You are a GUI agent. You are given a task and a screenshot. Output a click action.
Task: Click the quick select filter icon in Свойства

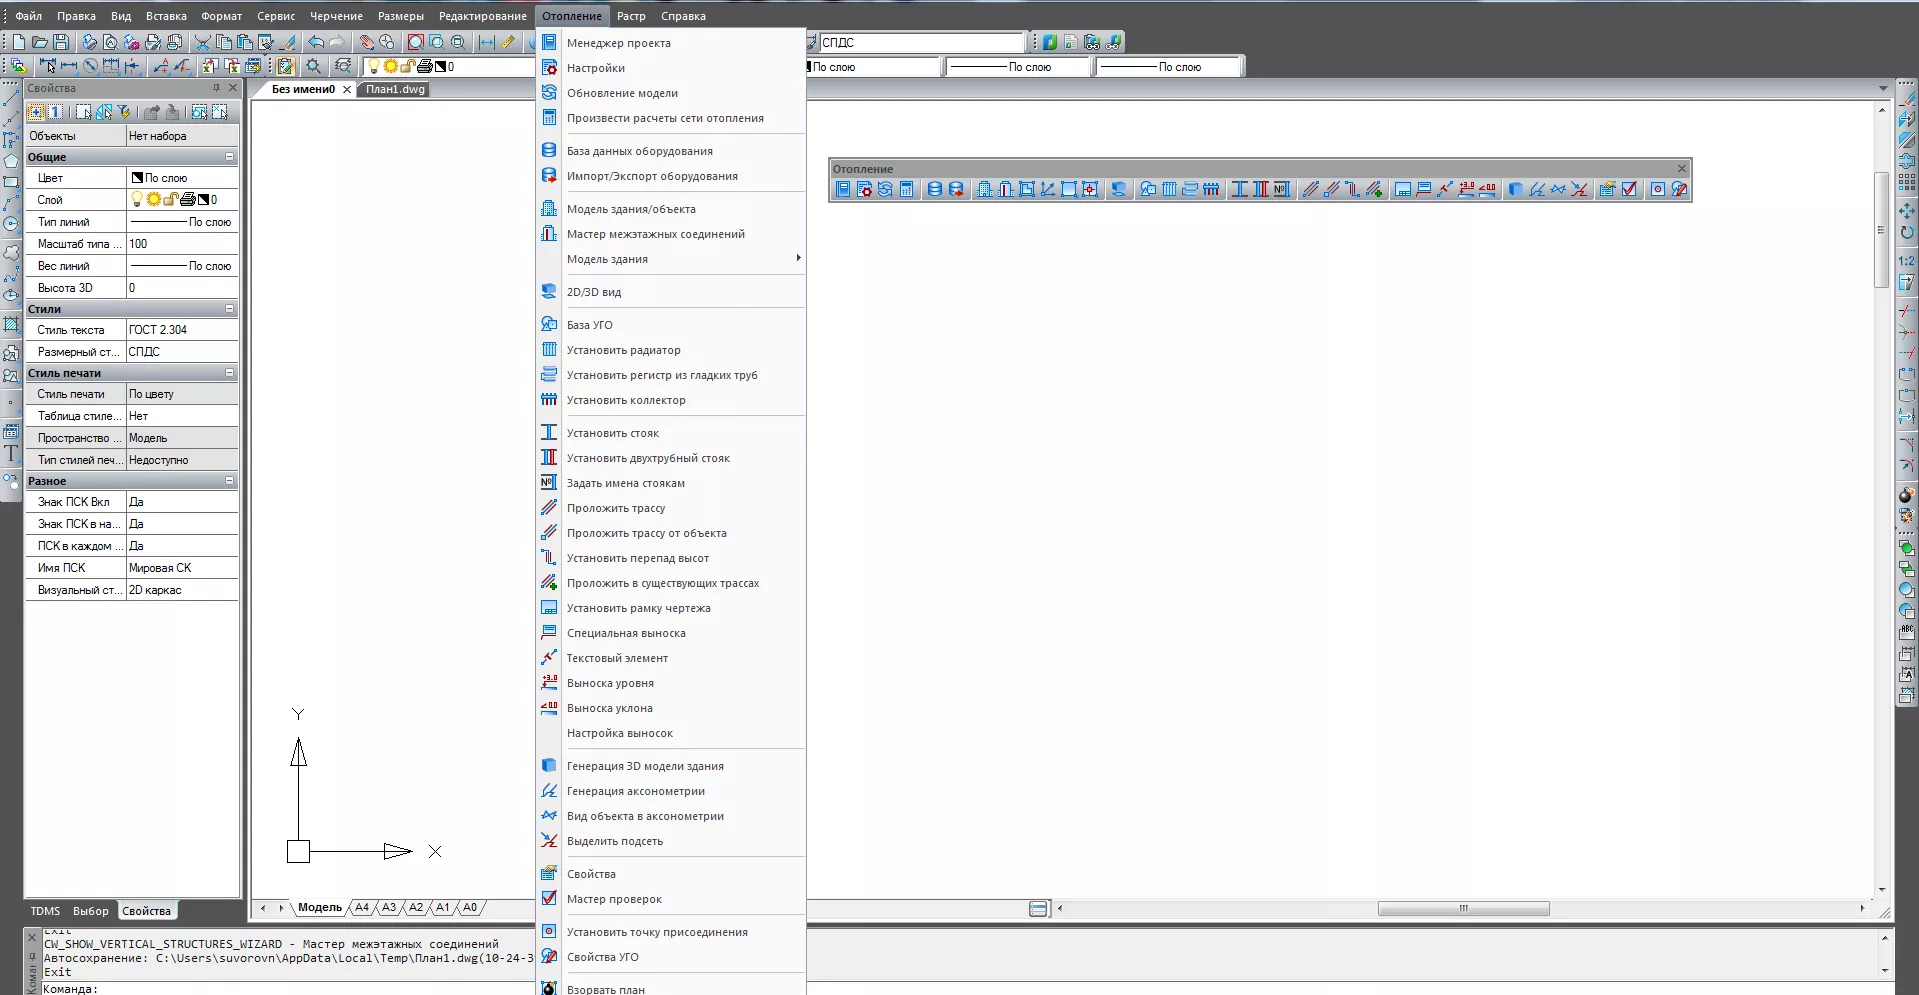click(x=124, y=112)
